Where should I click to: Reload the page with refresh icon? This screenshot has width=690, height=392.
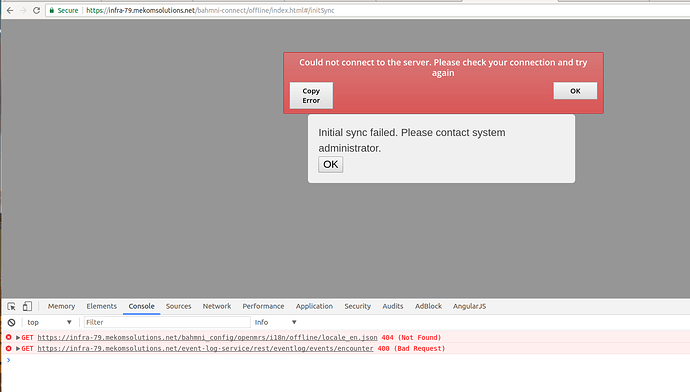tap(37, 10)
